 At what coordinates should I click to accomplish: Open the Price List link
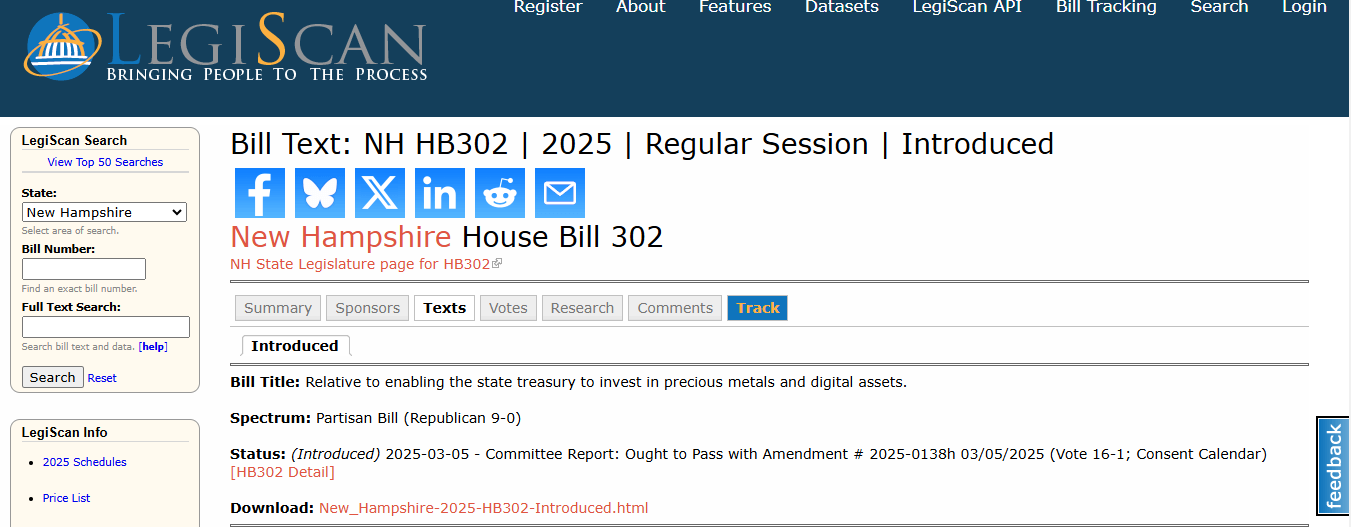click(x=66, y=498)
